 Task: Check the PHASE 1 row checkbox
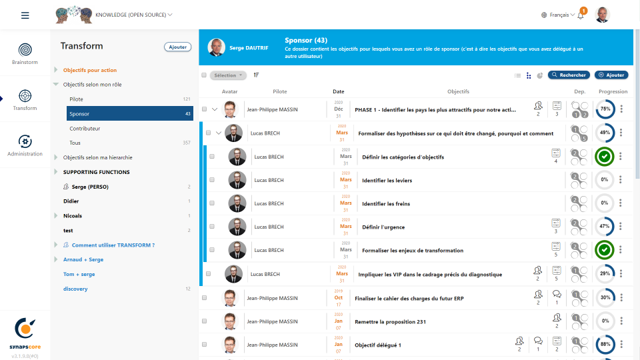pos(204,109)
